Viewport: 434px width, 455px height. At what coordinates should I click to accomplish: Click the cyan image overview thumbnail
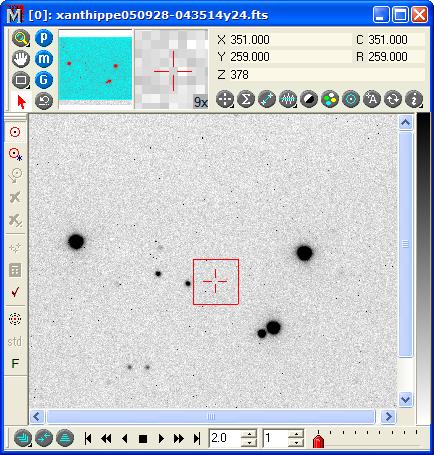[96, 68]
